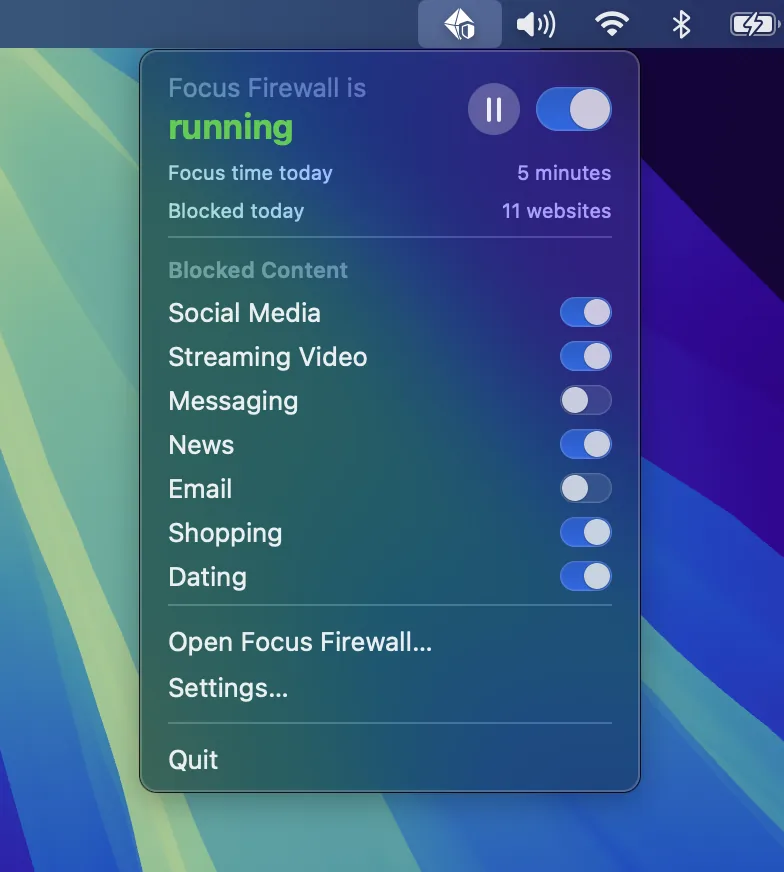The image size is (784, 872).
Task: Click the green "running" status text
Action: pos(231,128)
